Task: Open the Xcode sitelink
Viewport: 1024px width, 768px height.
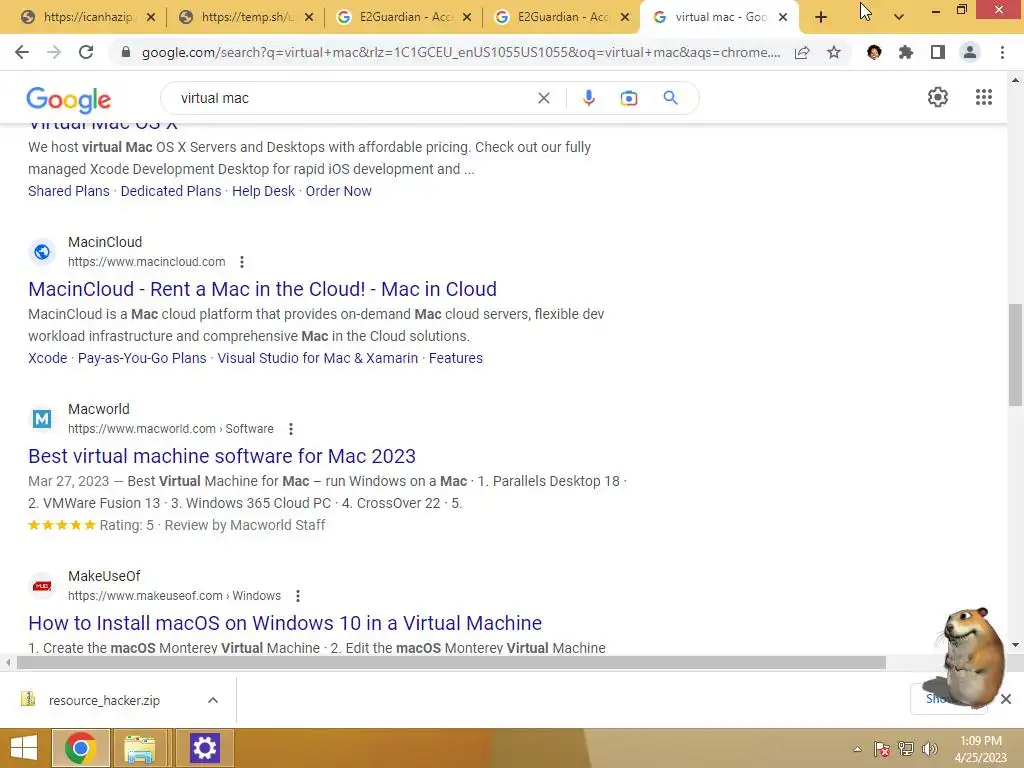Action: point(48,358)
